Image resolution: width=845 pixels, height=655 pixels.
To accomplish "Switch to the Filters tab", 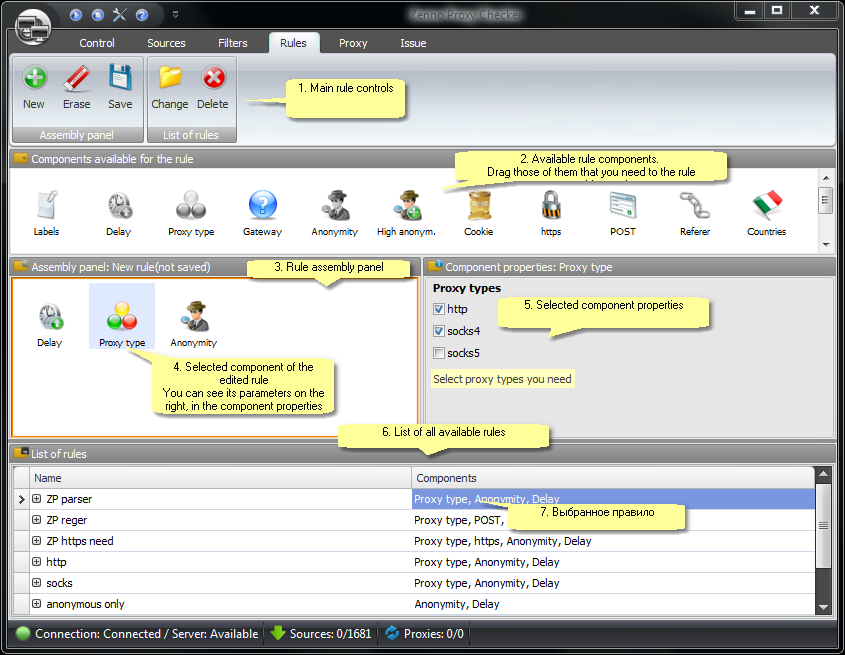I will (x=232, y=43).
